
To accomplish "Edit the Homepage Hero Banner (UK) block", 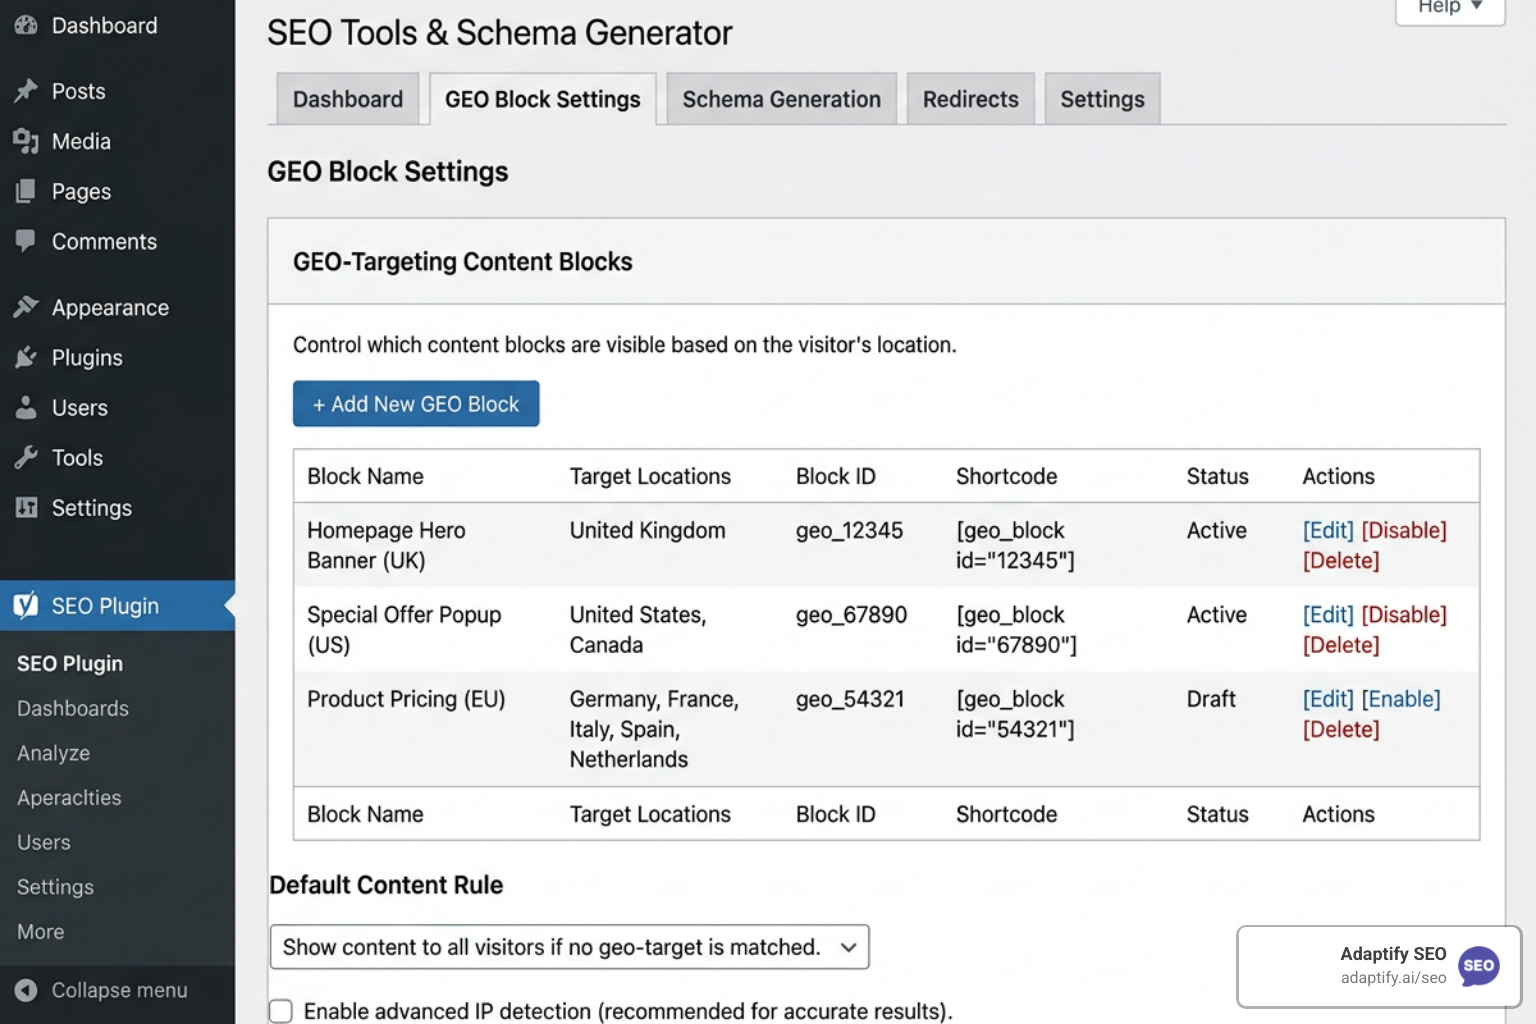I will (1327, 530).
